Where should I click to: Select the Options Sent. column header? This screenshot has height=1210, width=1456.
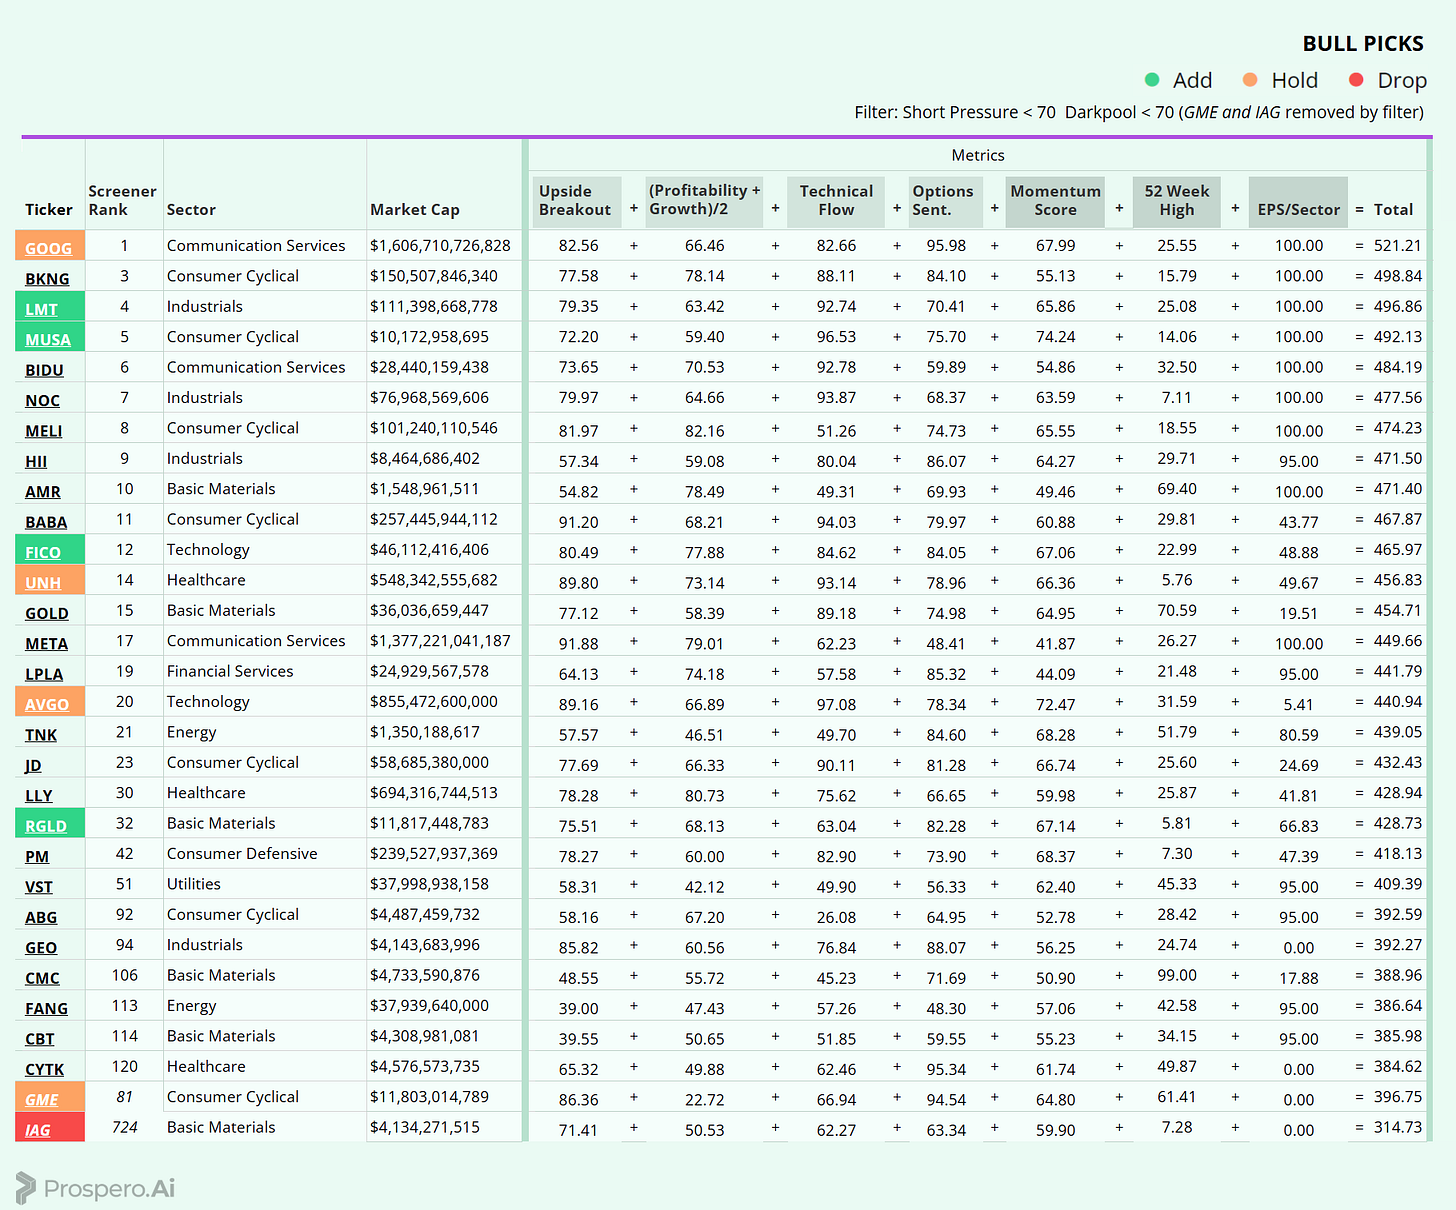[943, 200]
